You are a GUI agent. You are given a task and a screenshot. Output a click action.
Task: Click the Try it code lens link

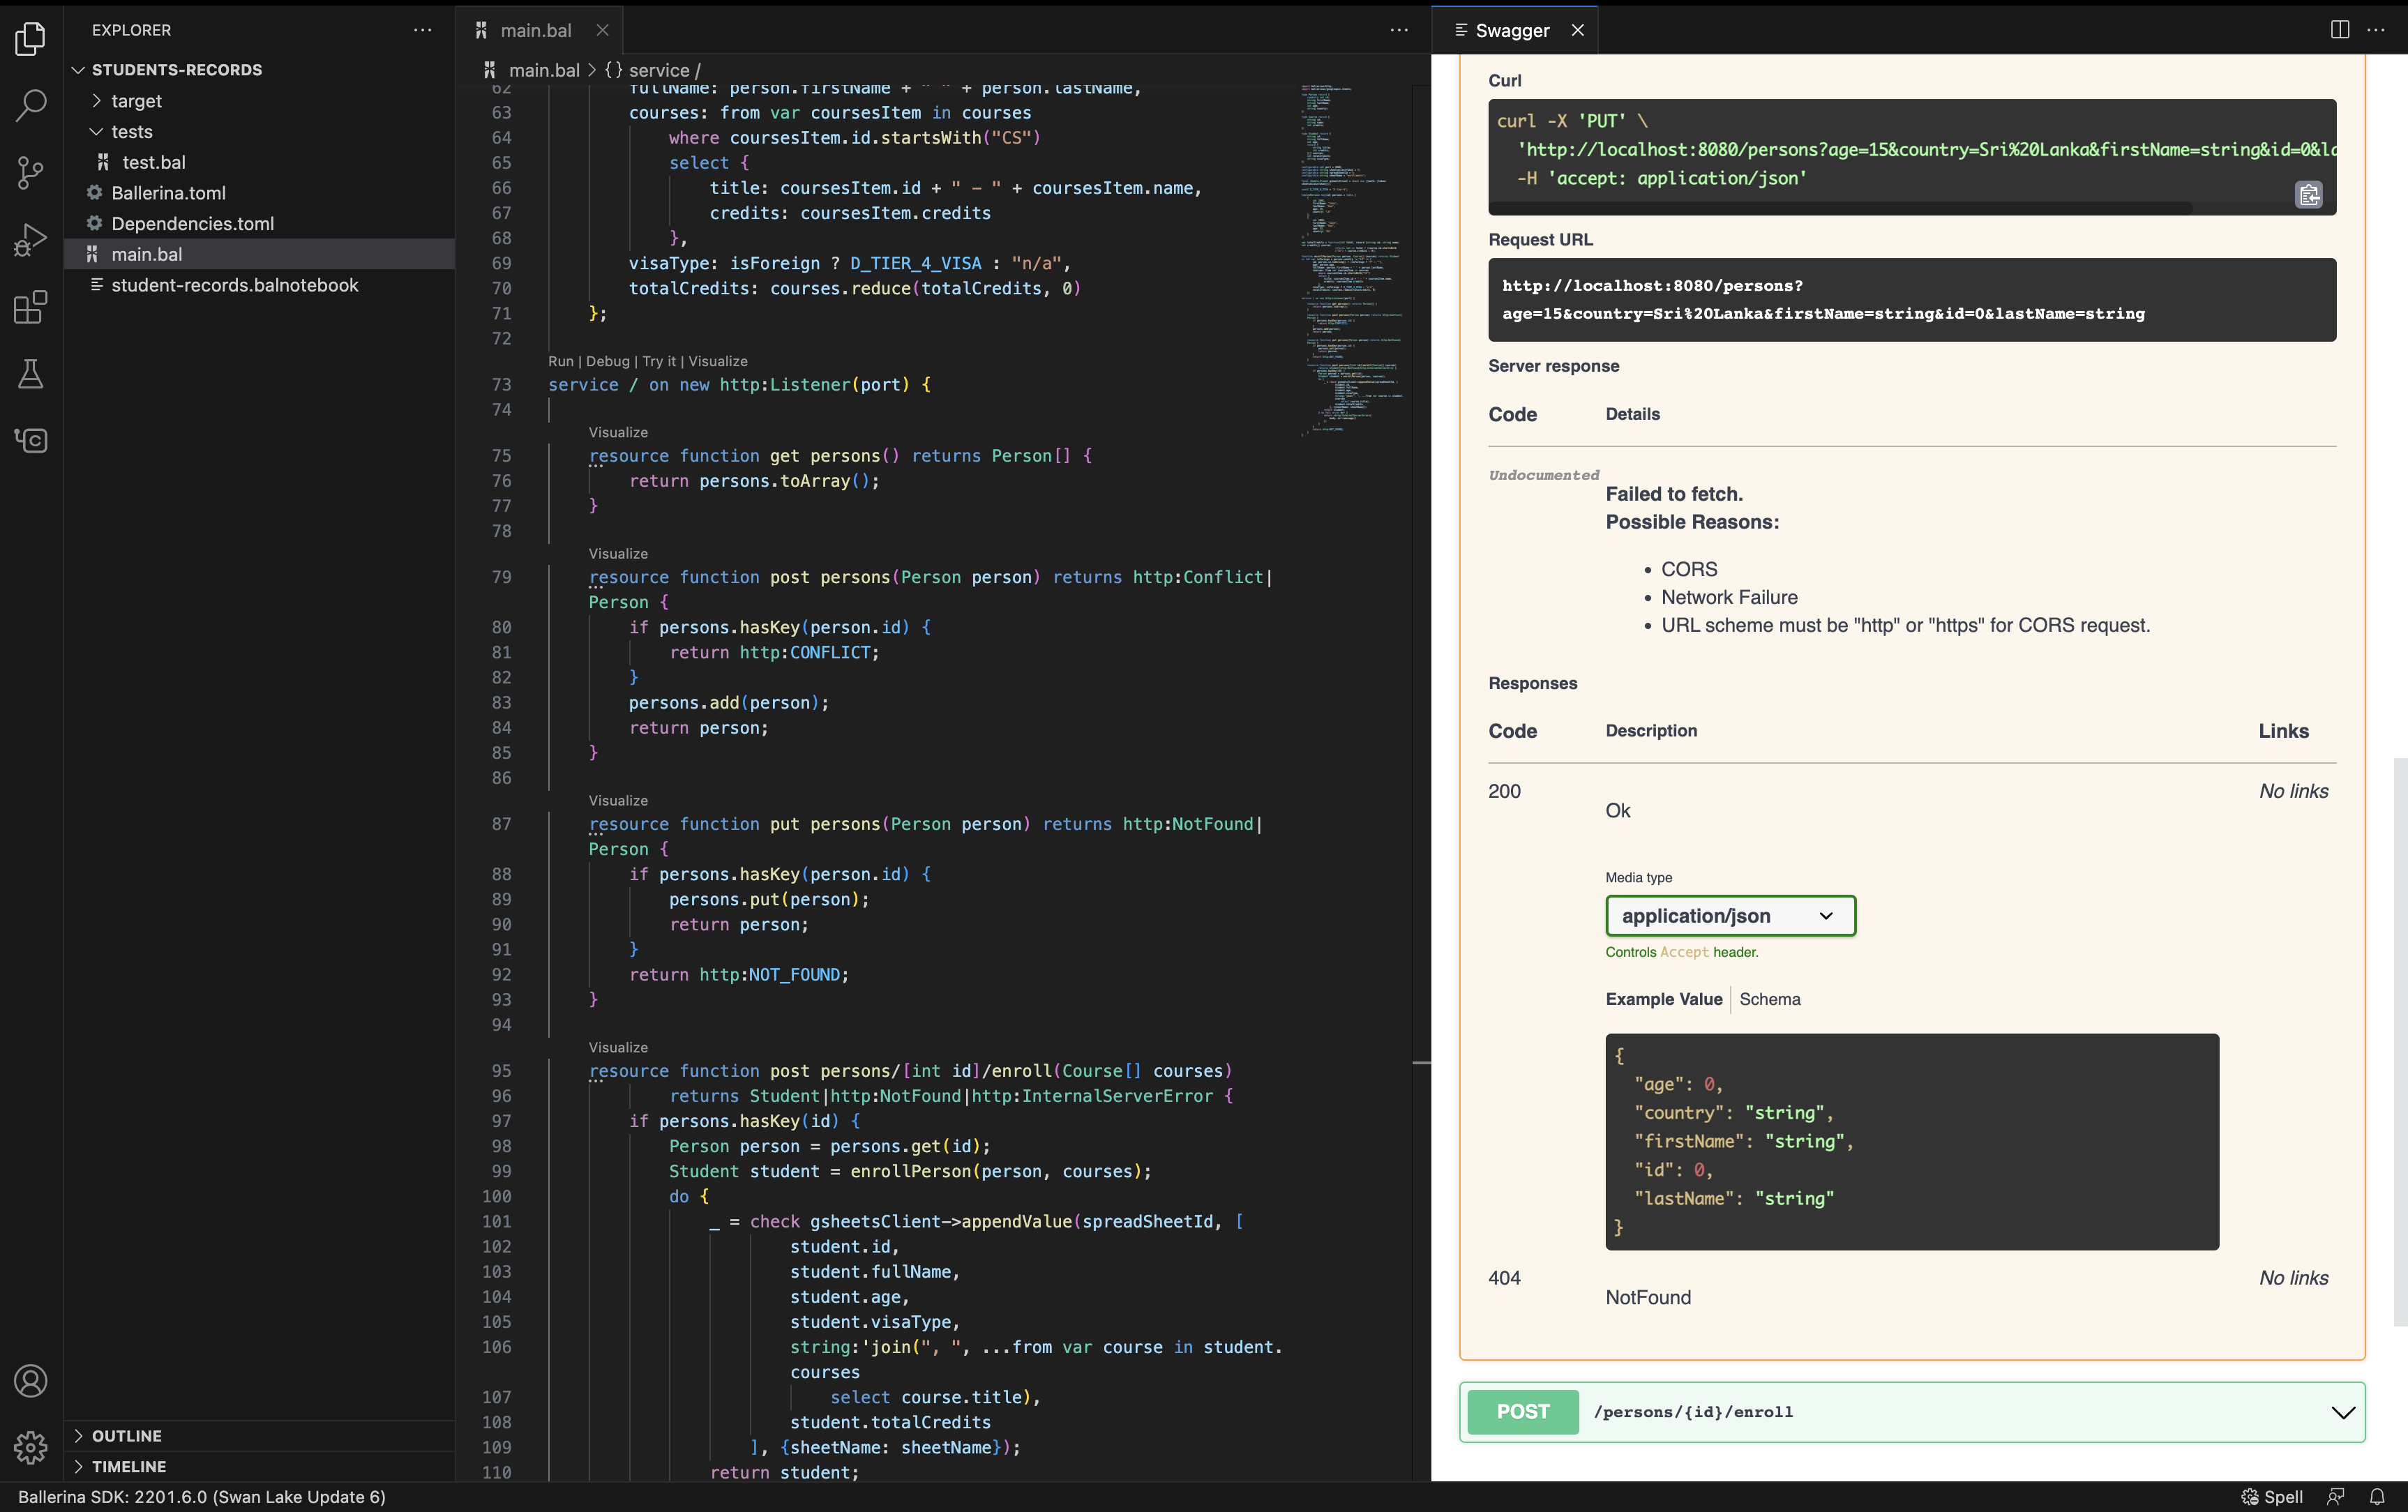659,362
